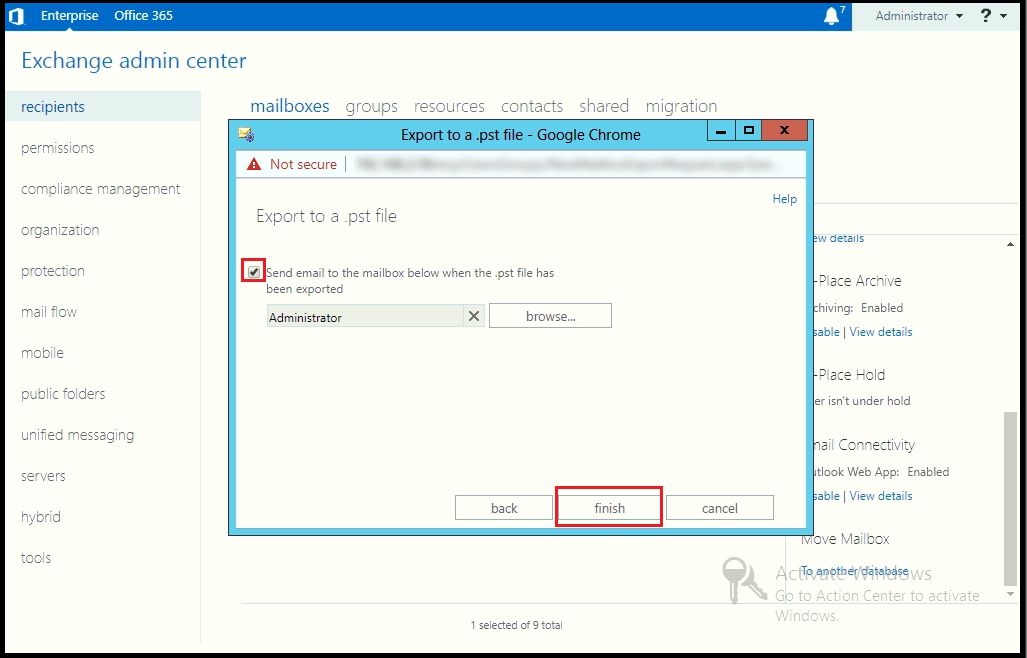Click the scroll up arrow of details pane

point(1011,244)
